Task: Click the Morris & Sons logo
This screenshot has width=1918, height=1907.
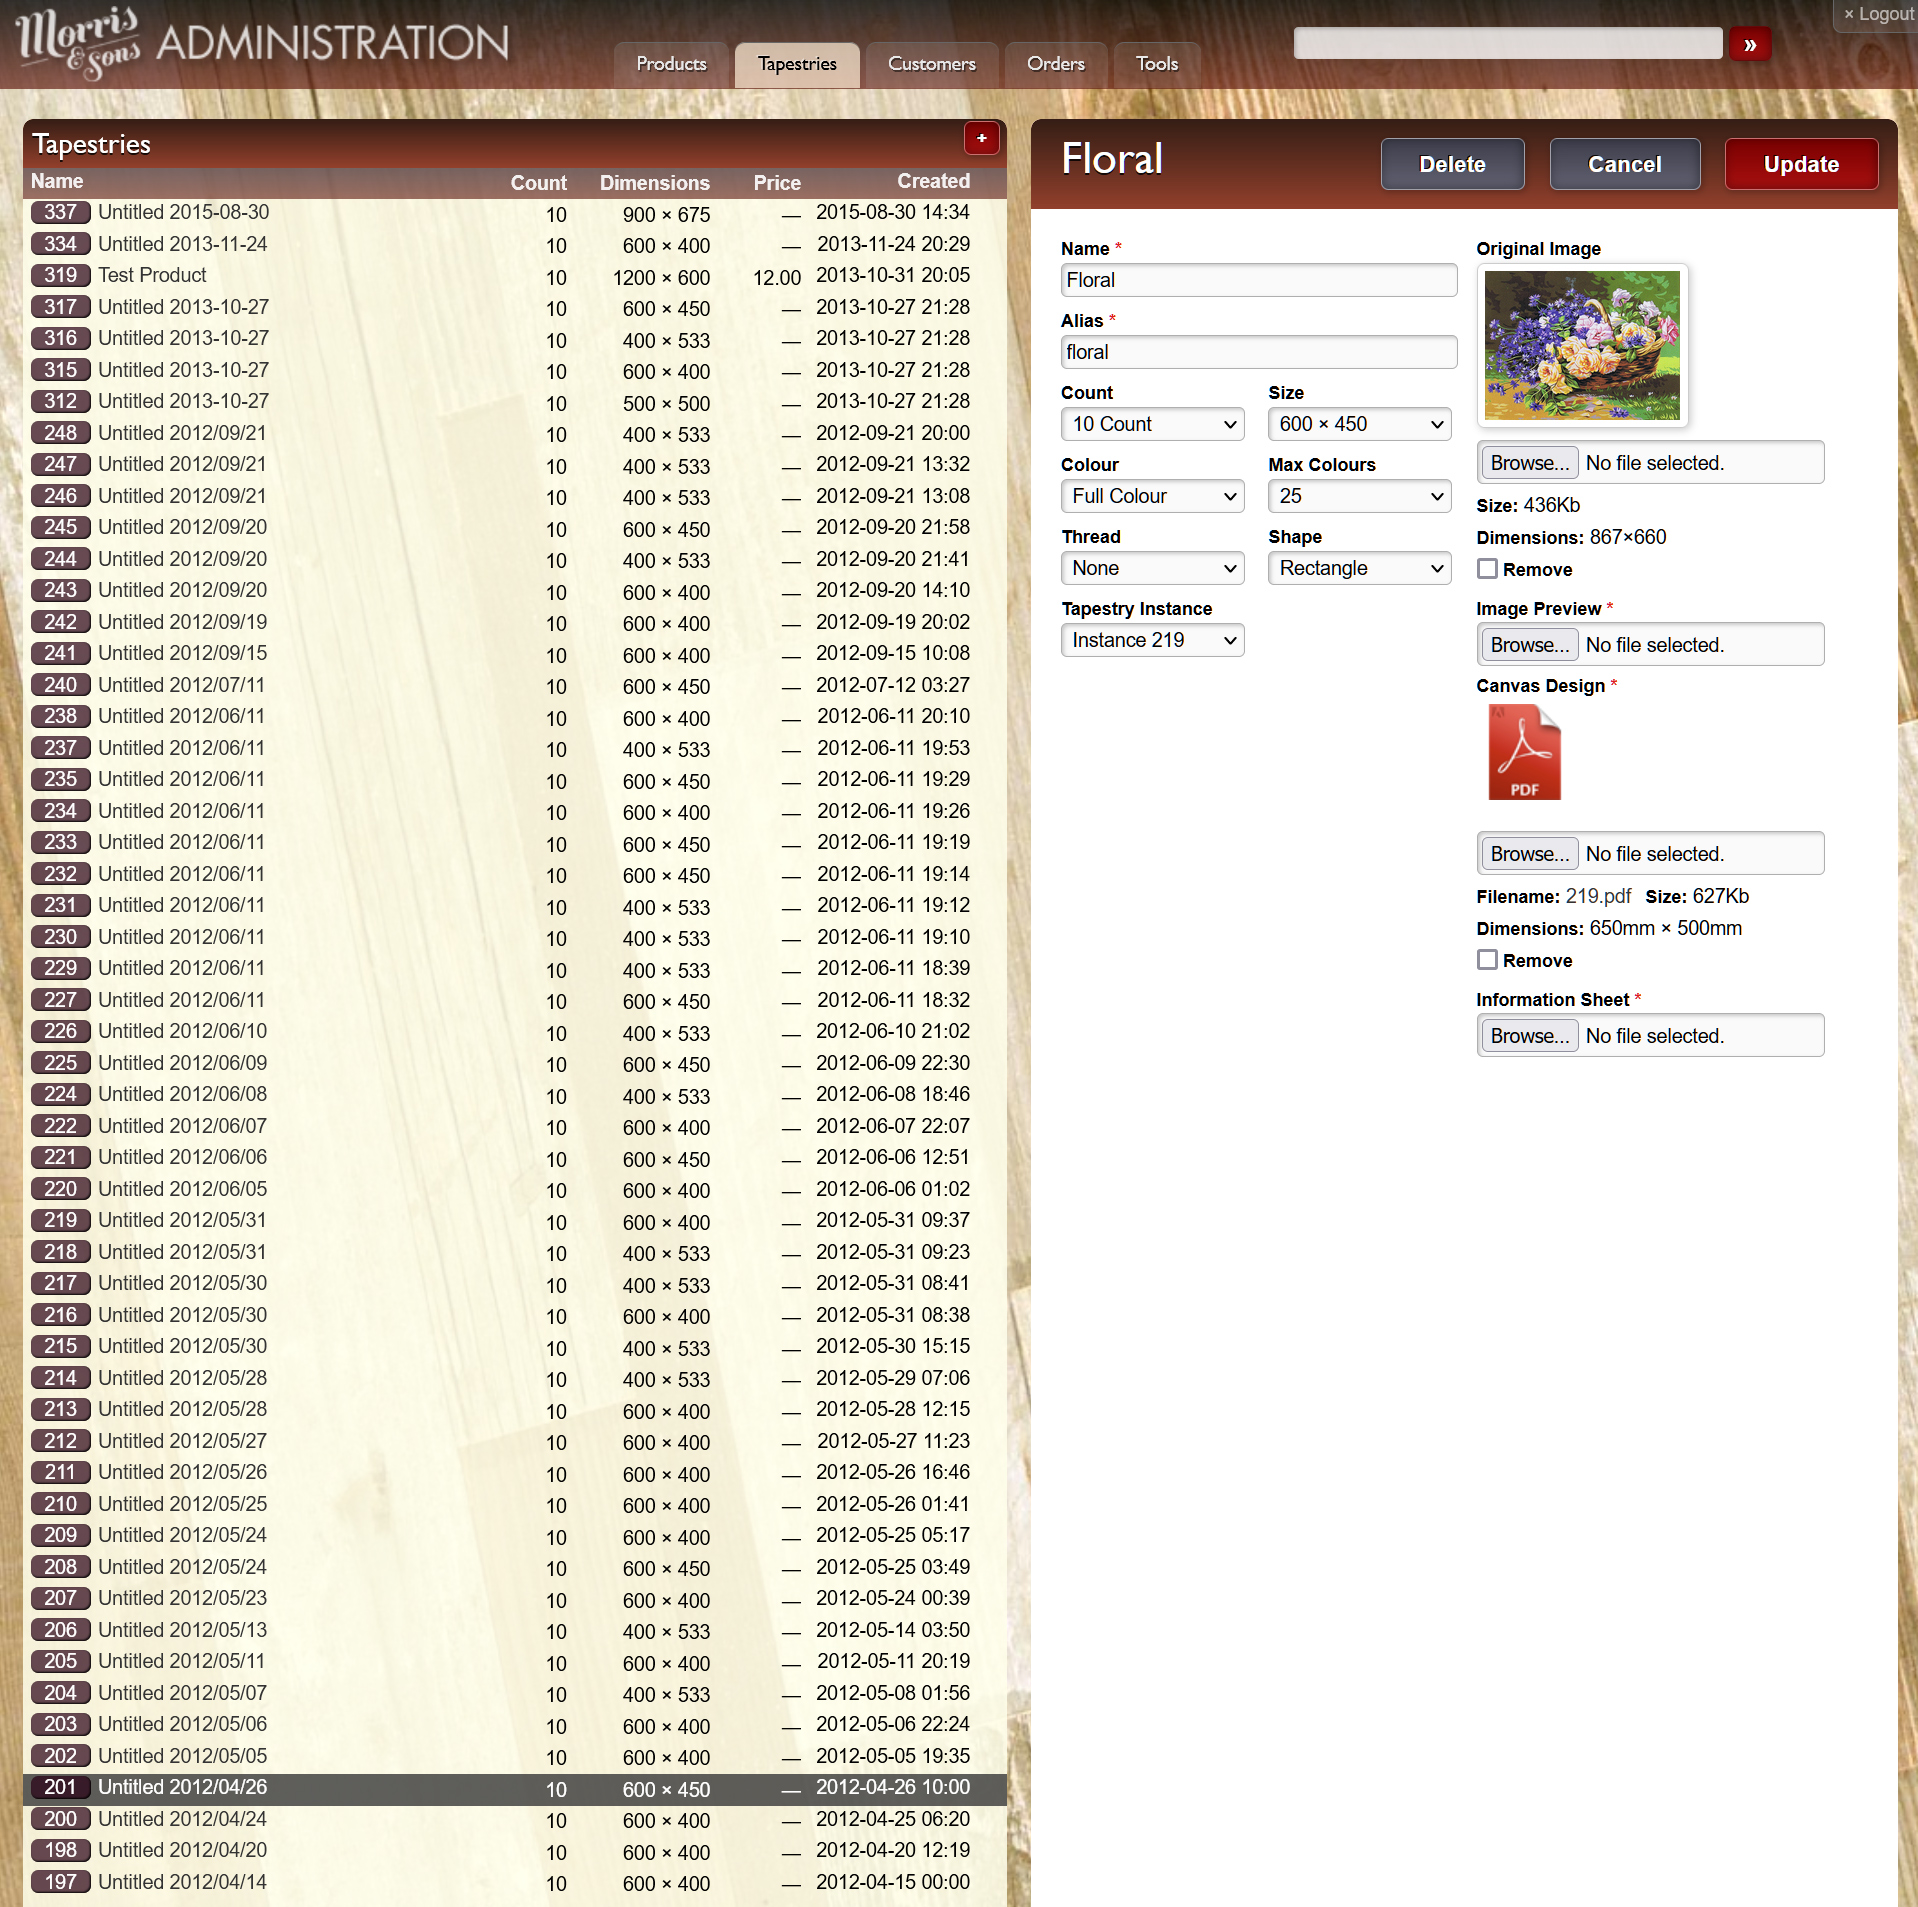Action: click(x=78, y=43)
